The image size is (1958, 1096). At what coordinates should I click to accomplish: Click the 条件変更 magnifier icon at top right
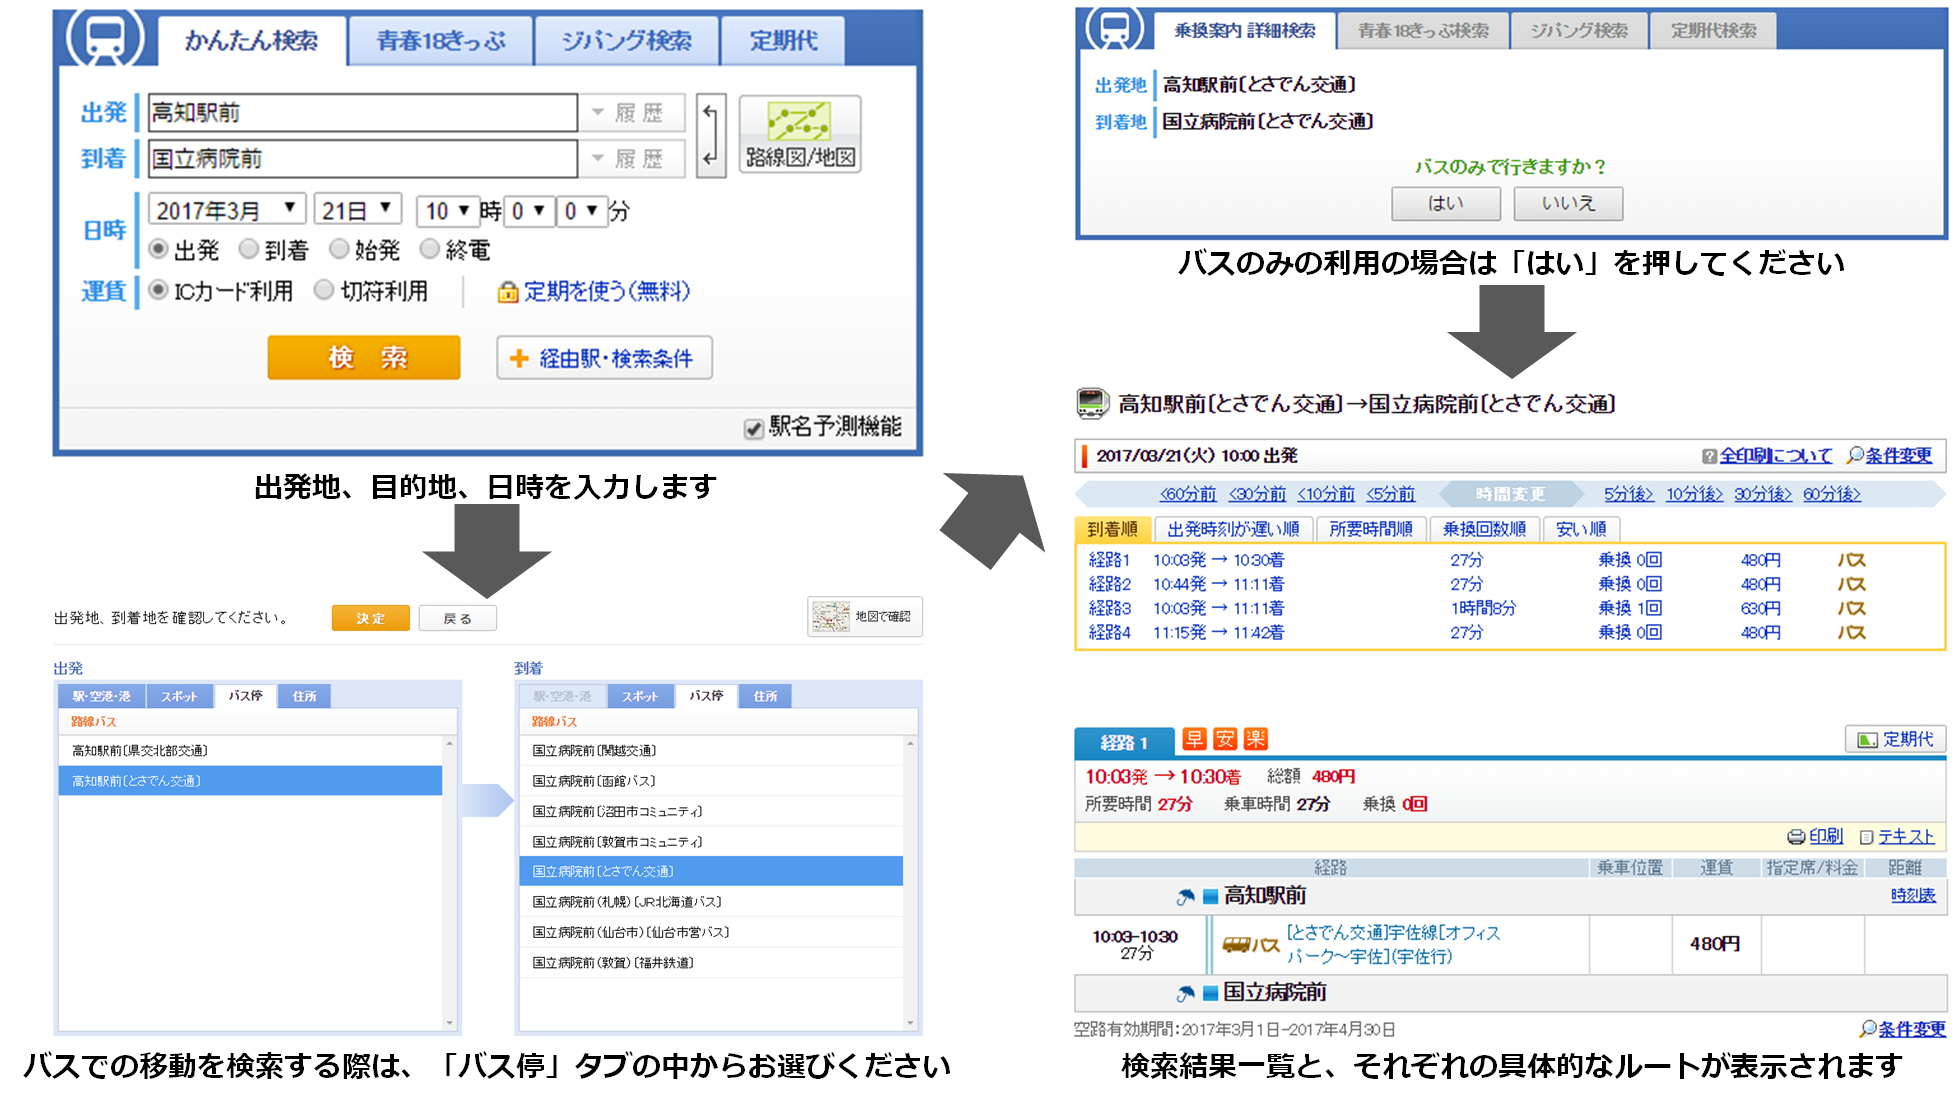[1856, 455]
